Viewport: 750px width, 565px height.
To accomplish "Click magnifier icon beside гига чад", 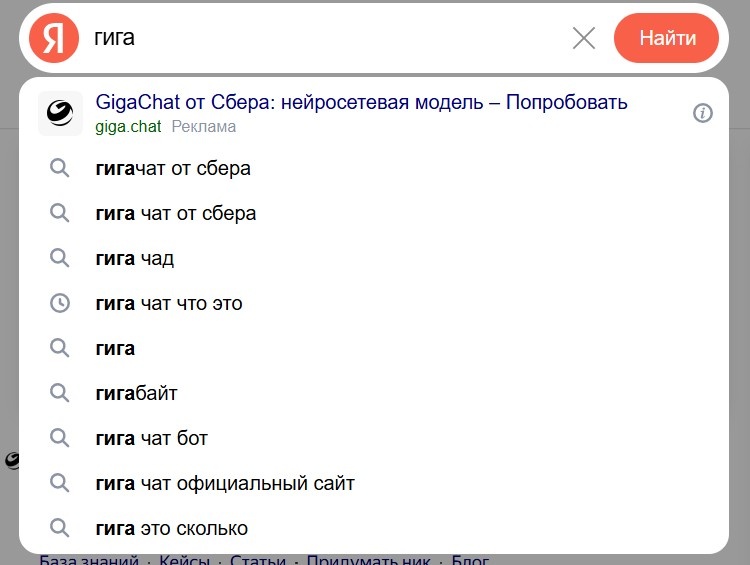I will pos(60,258).
